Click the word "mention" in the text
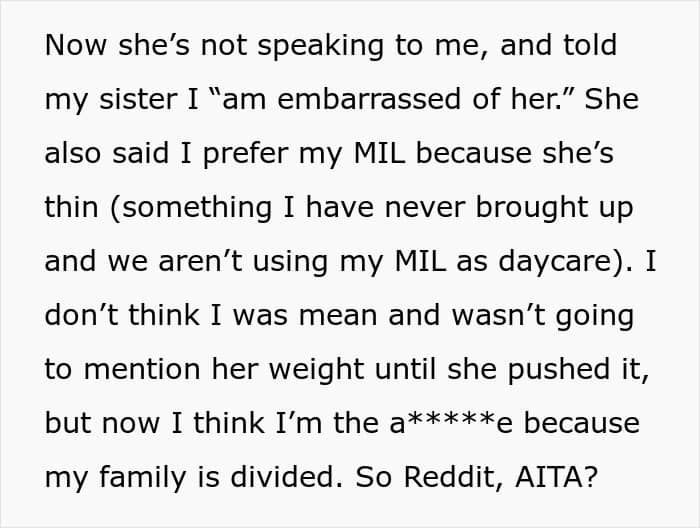This screenshot has width=700, height=528. tap(142, 370)
